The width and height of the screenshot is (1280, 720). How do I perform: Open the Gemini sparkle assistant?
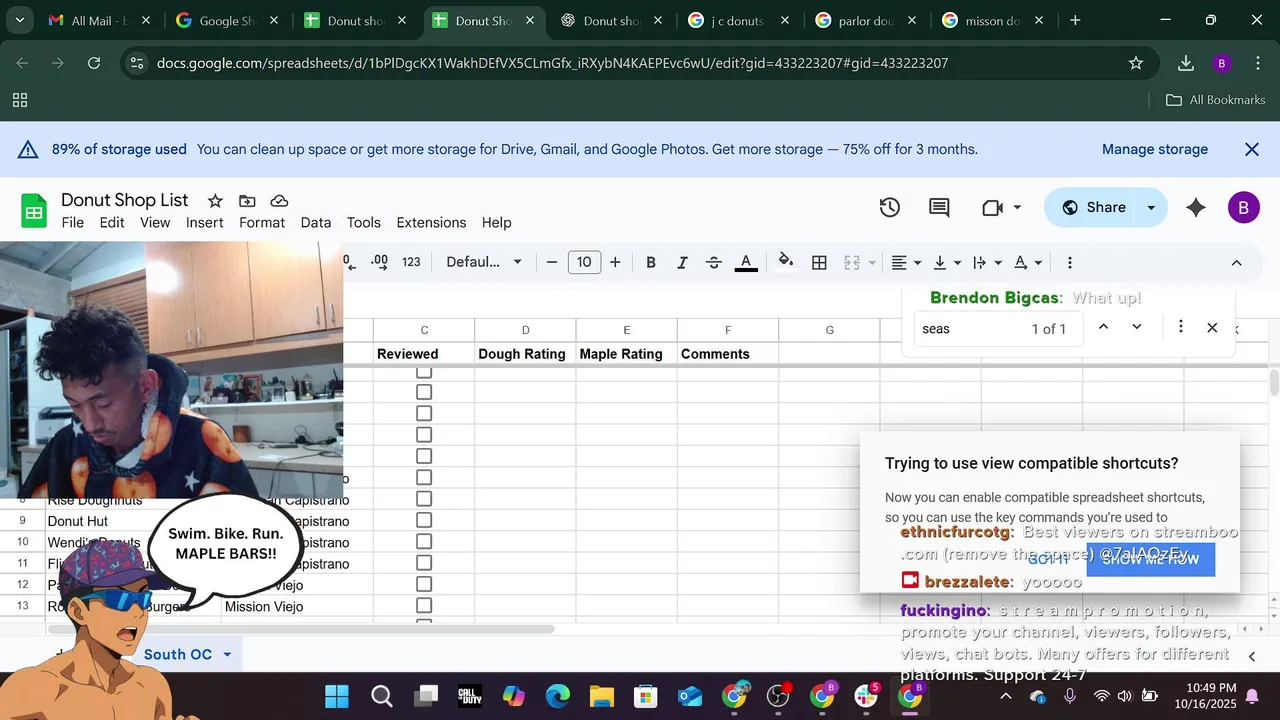point(1195,207)
